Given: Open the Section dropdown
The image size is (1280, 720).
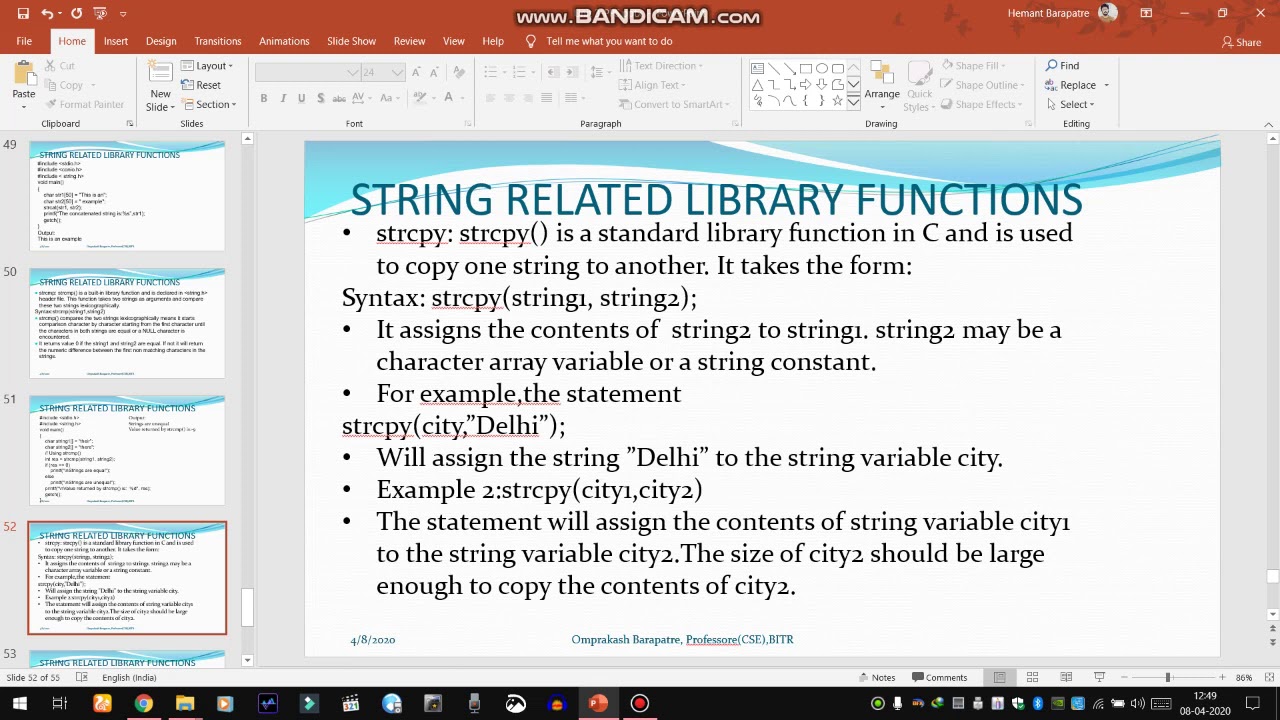Looking at the screenshot, I should tap(209, 104).
